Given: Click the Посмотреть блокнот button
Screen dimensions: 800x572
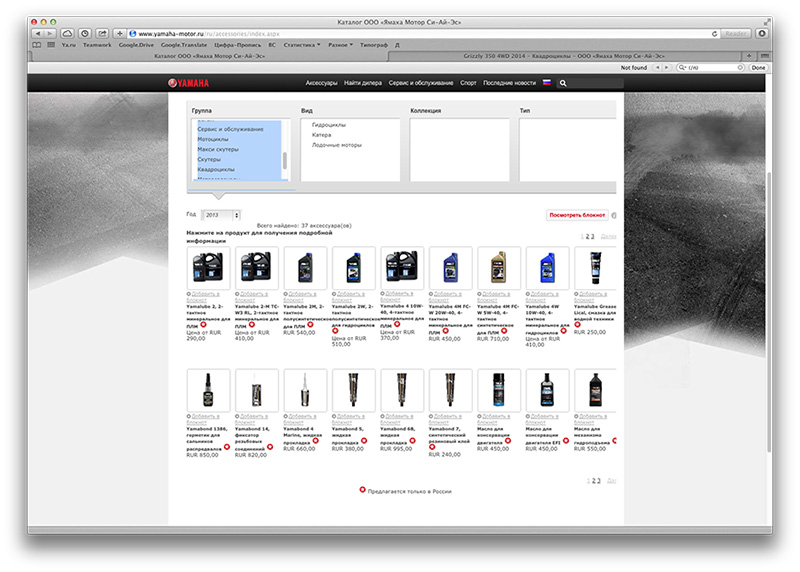Looking at the screenshot, I should (x=577, y=215).
